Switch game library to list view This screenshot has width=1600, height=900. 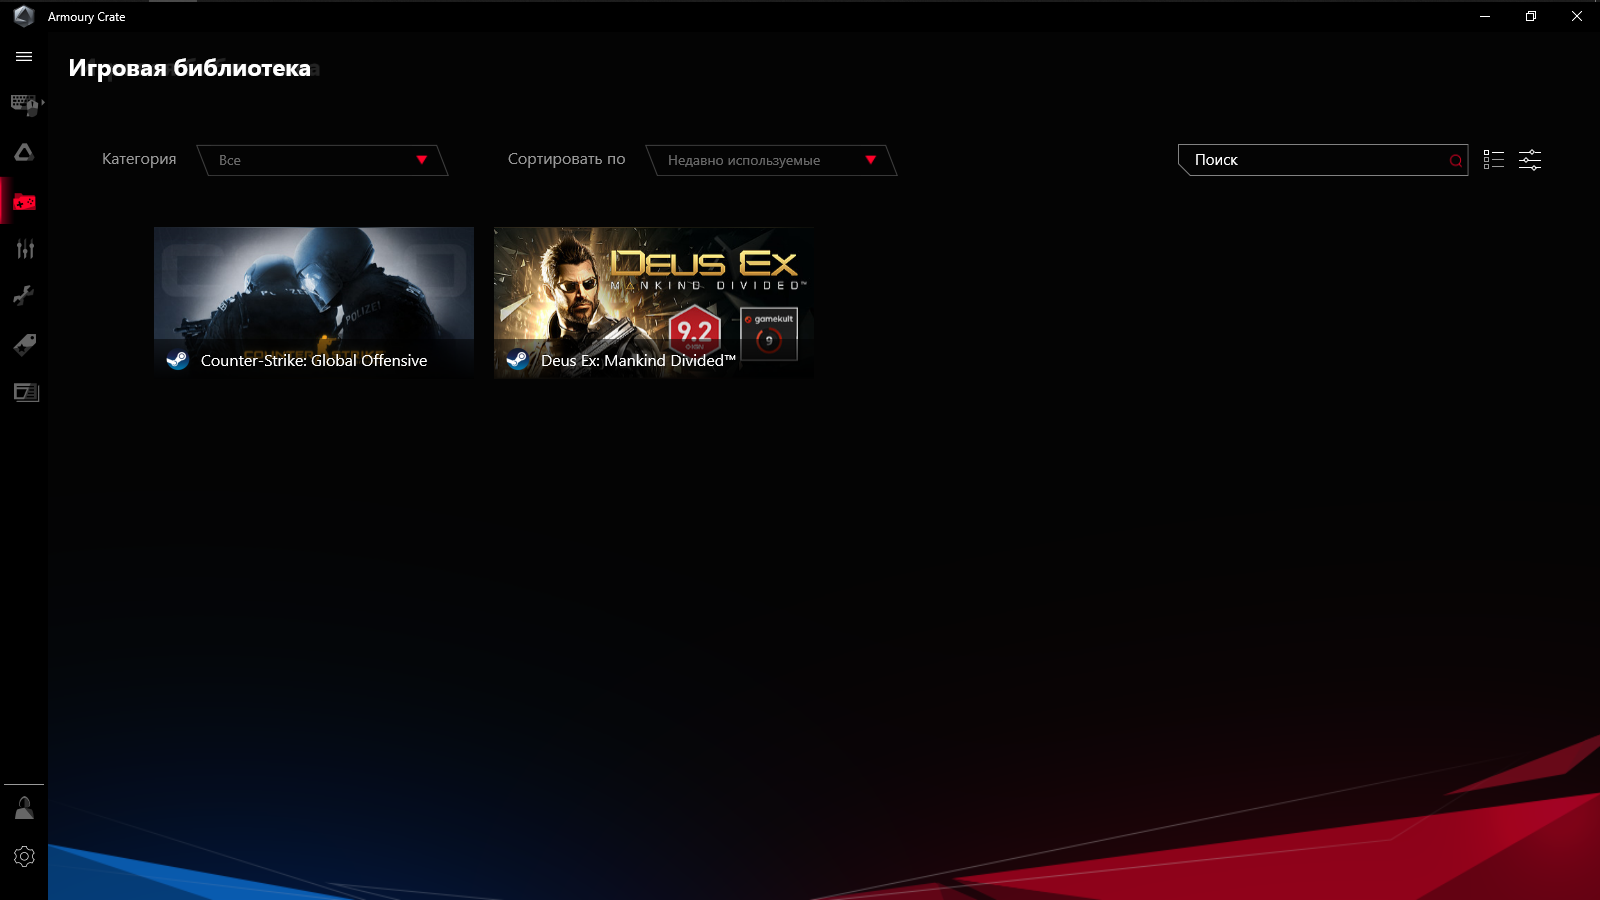tap(1494, 160)
